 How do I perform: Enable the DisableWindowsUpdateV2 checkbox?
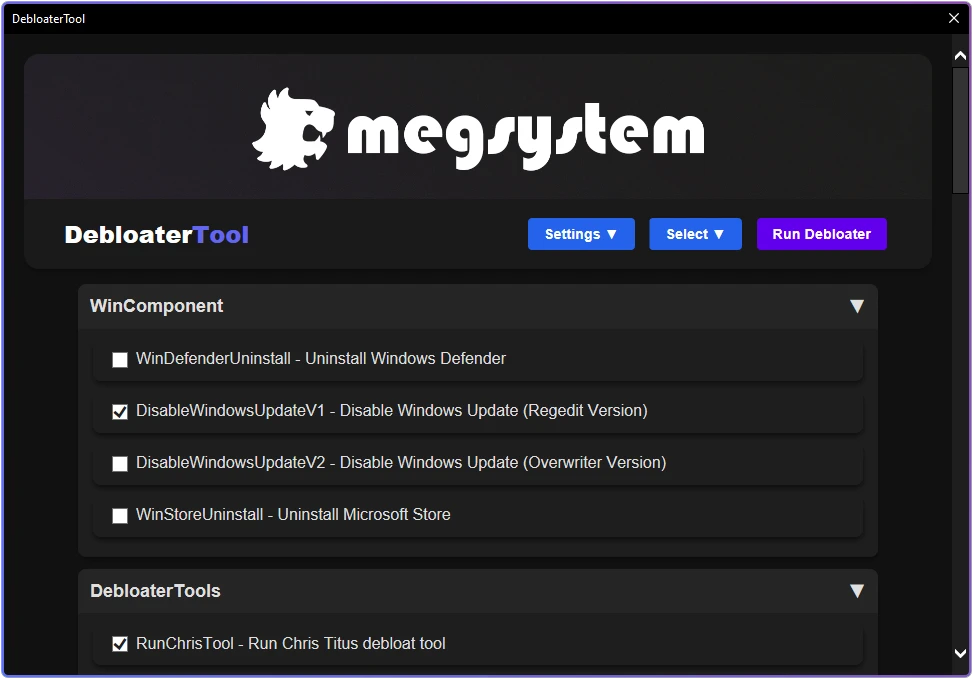[120, 464]
